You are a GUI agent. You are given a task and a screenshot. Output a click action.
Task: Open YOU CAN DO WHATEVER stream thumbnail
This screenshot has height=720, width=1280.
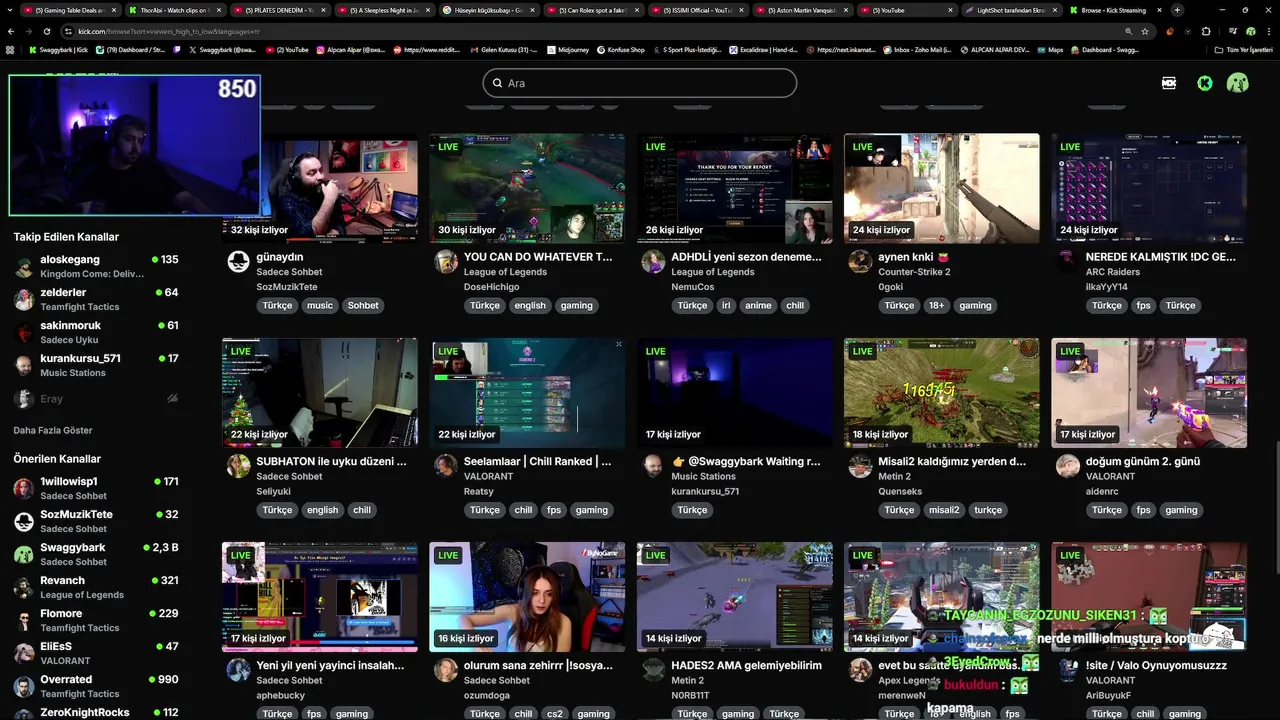click(x=527, y=188)
